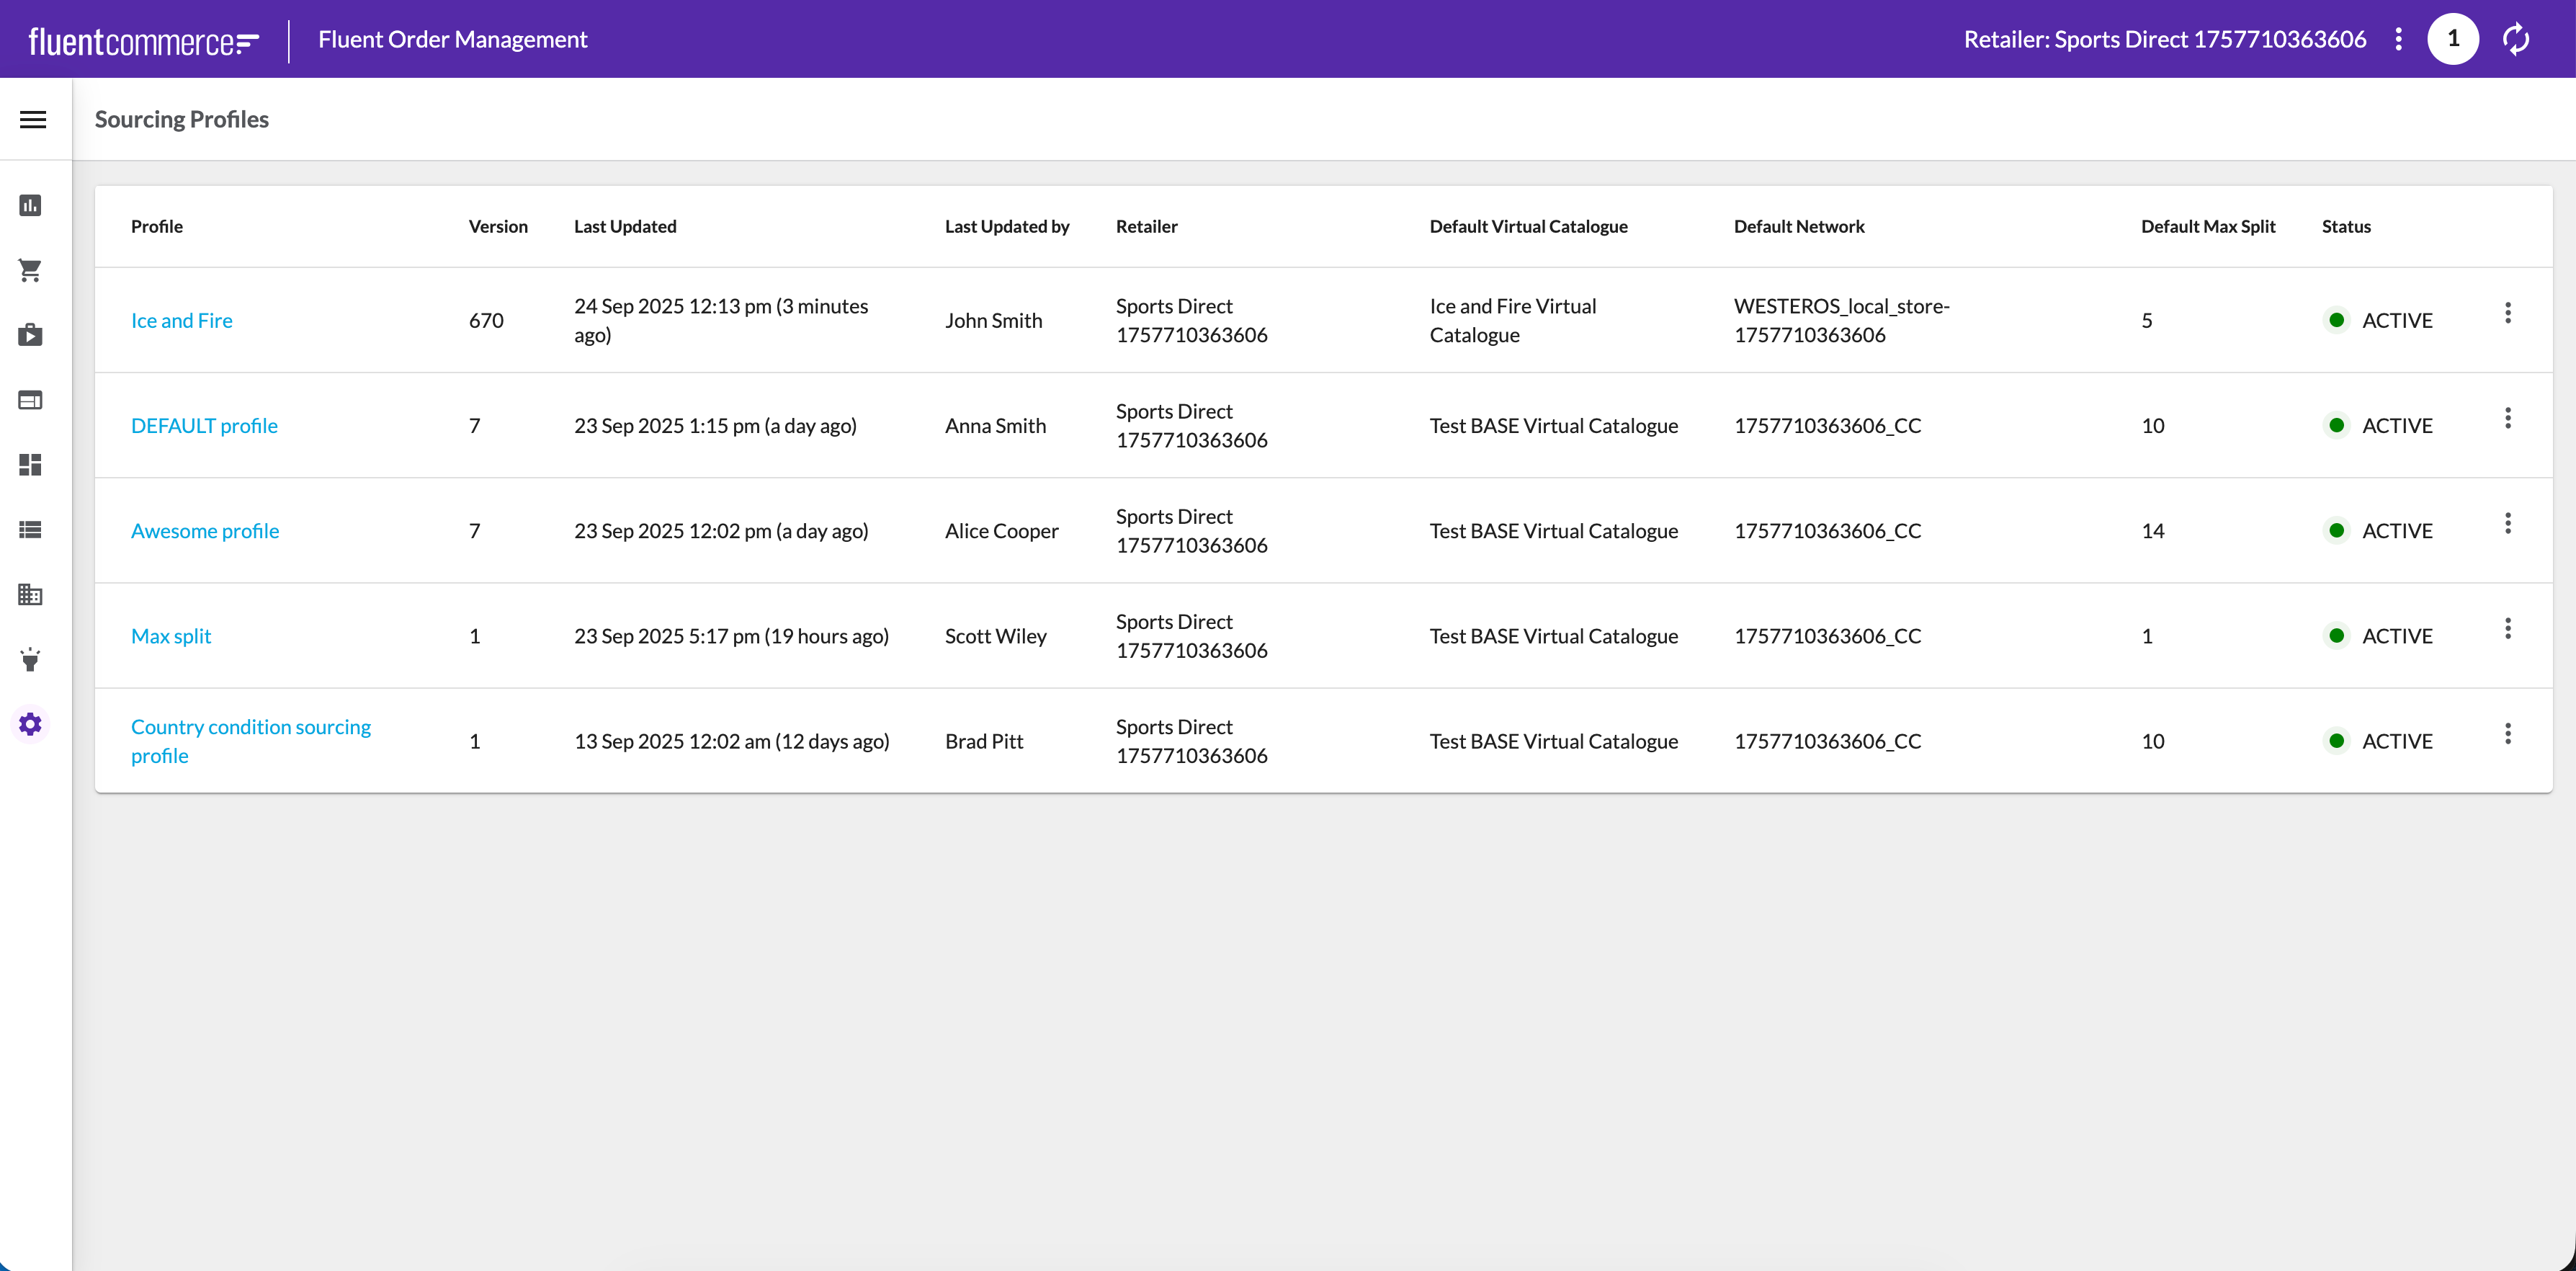Open the spotlight lamp icon in sidebar

tap(30, 659)
